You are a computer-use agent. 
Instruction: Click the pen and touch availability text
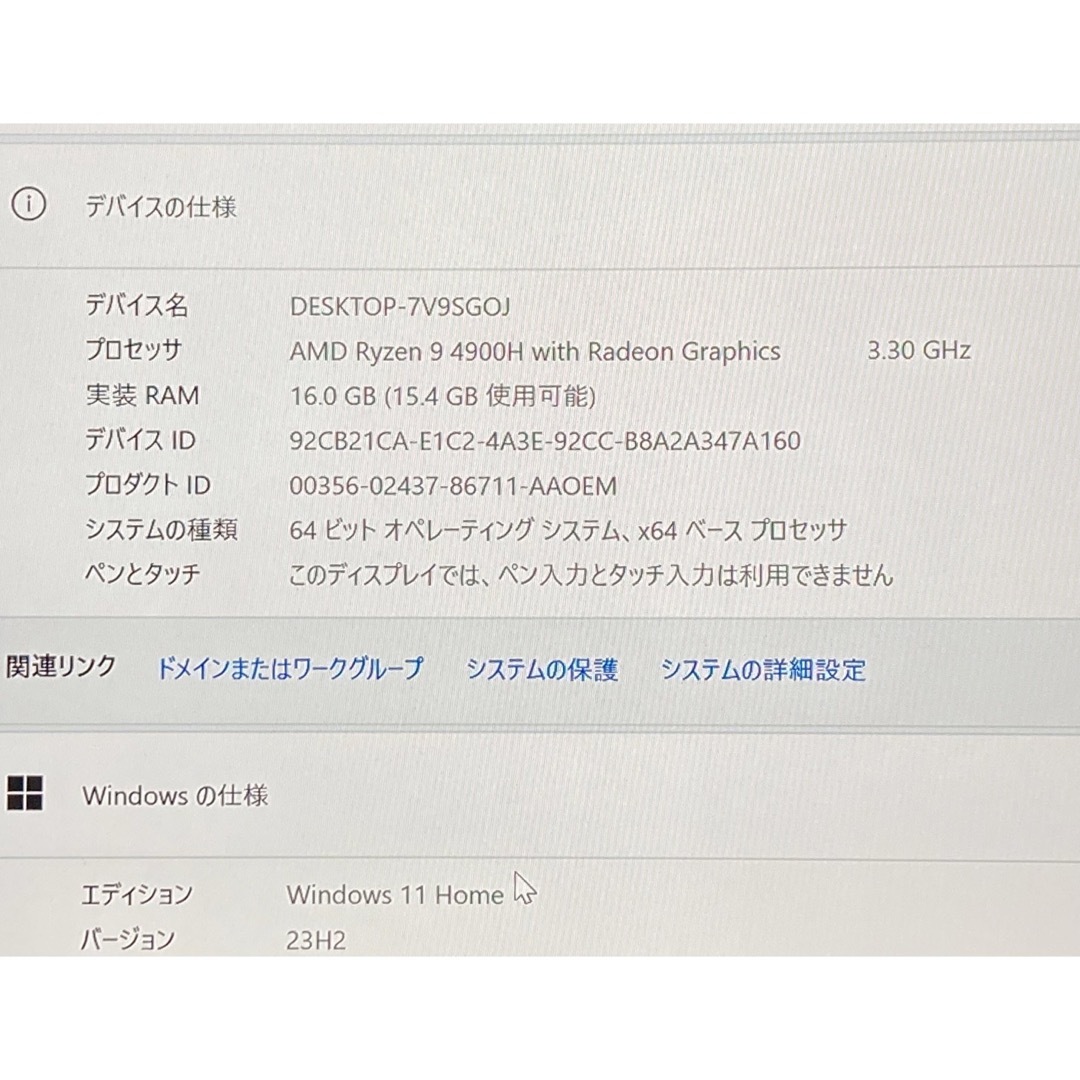(x=591, y=574)
